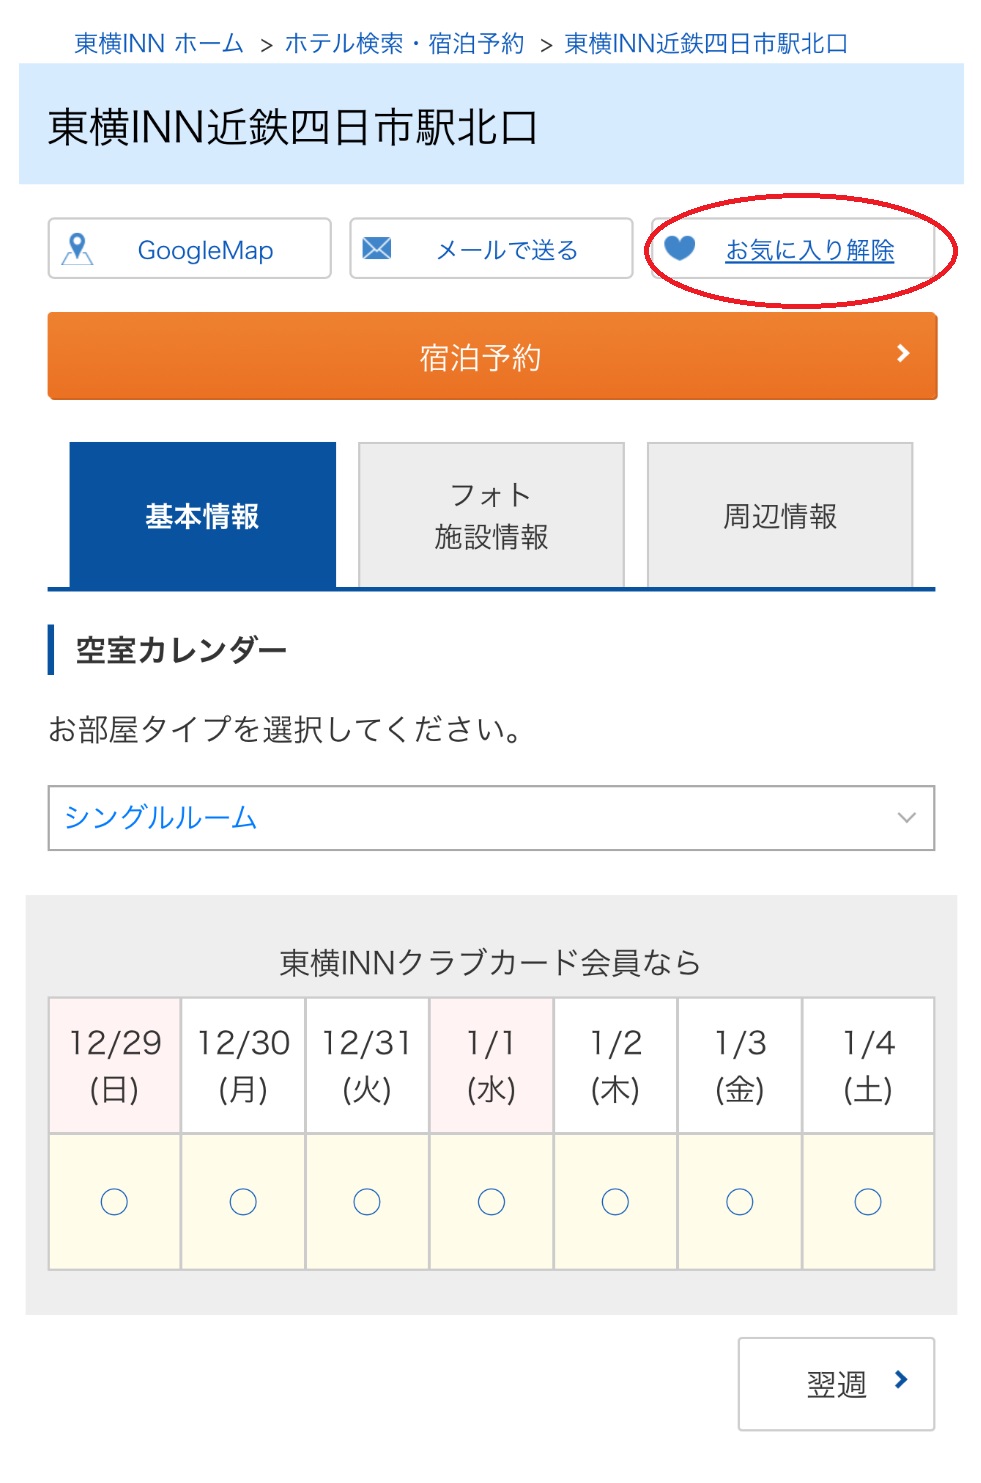Click the orange 宿泊予約 button
The image size is (981, 1483).
[x=492, y=356]
